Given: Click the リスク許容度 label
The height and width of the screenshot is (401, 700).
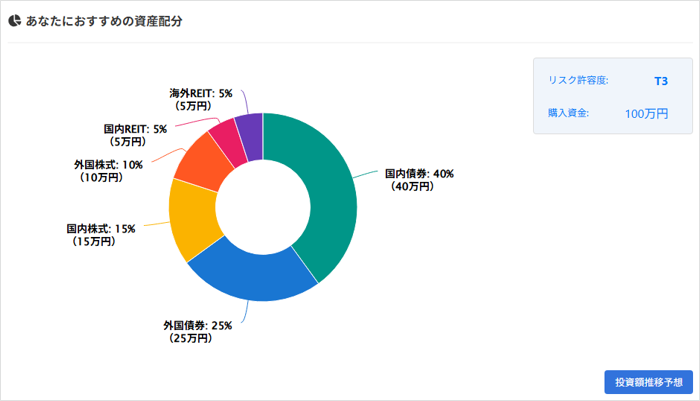Looking at the screenshot, I should click(578, 80).
